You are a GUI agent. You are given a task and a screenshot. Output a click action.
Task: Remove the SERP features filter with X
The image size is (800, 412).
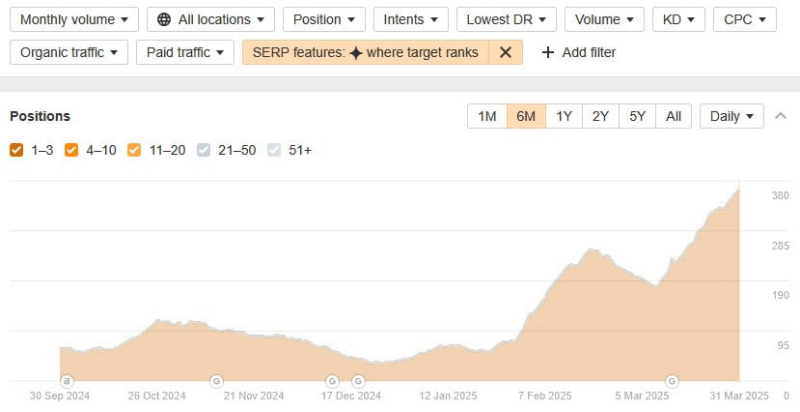tap(506, 52)
